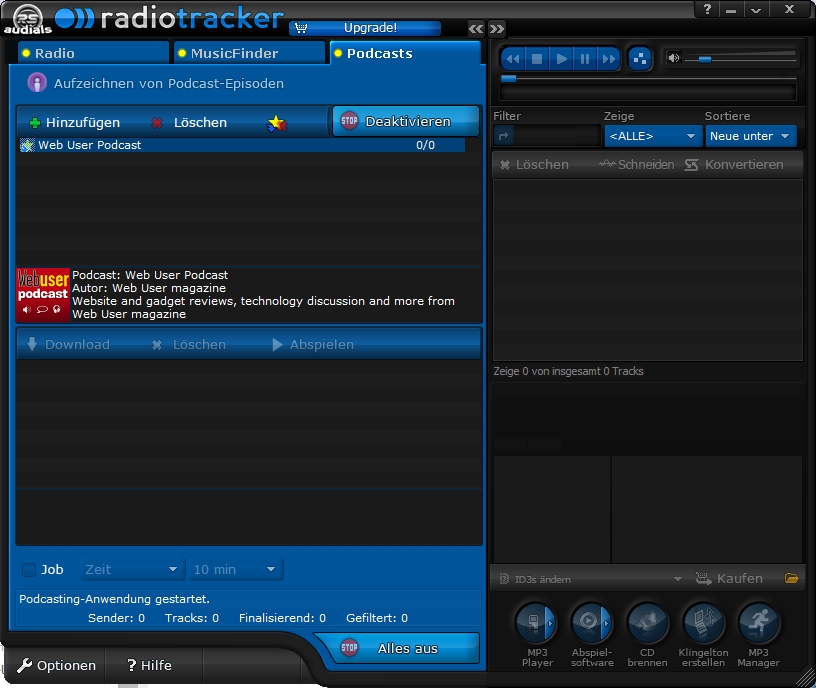Open Kaufen via the shopping cart icon

pos(703,578)
